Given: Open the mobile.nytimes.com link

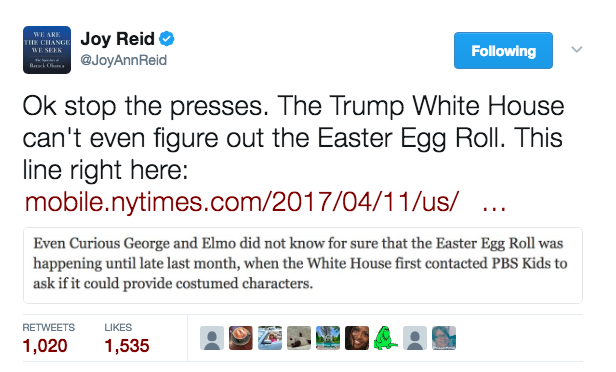Looking at the screenshot, I should [x=265, y=202].
